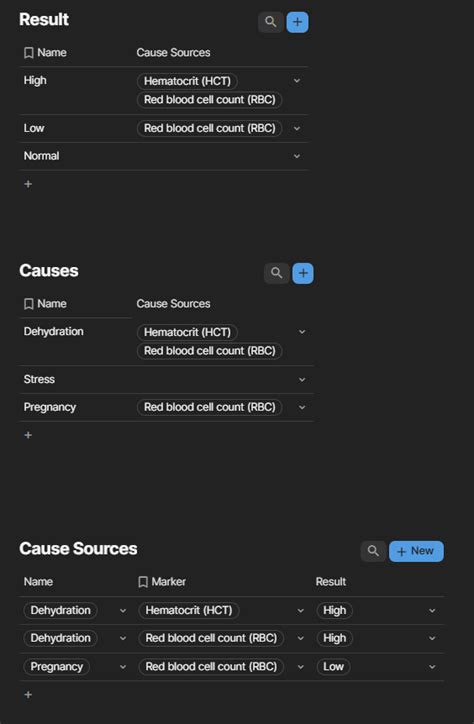The width and height of the screenshot is (474, 724).
Task: Open search in Cause Sources table
Action: click(373, 551)
